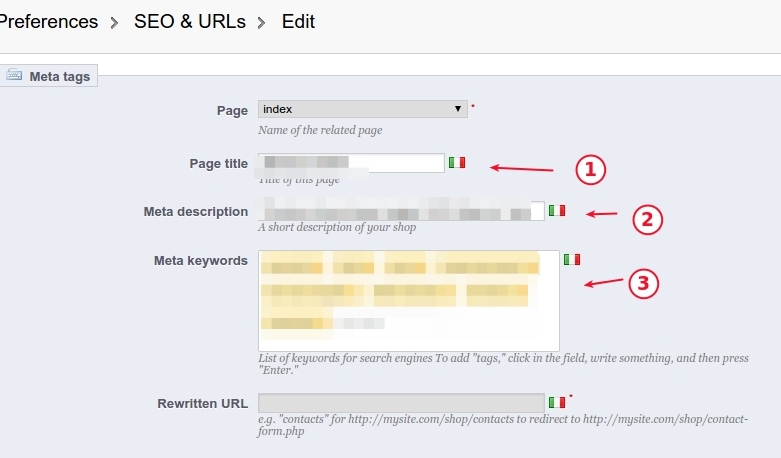Click the Edit breadcrumb item

pos(298,21)
